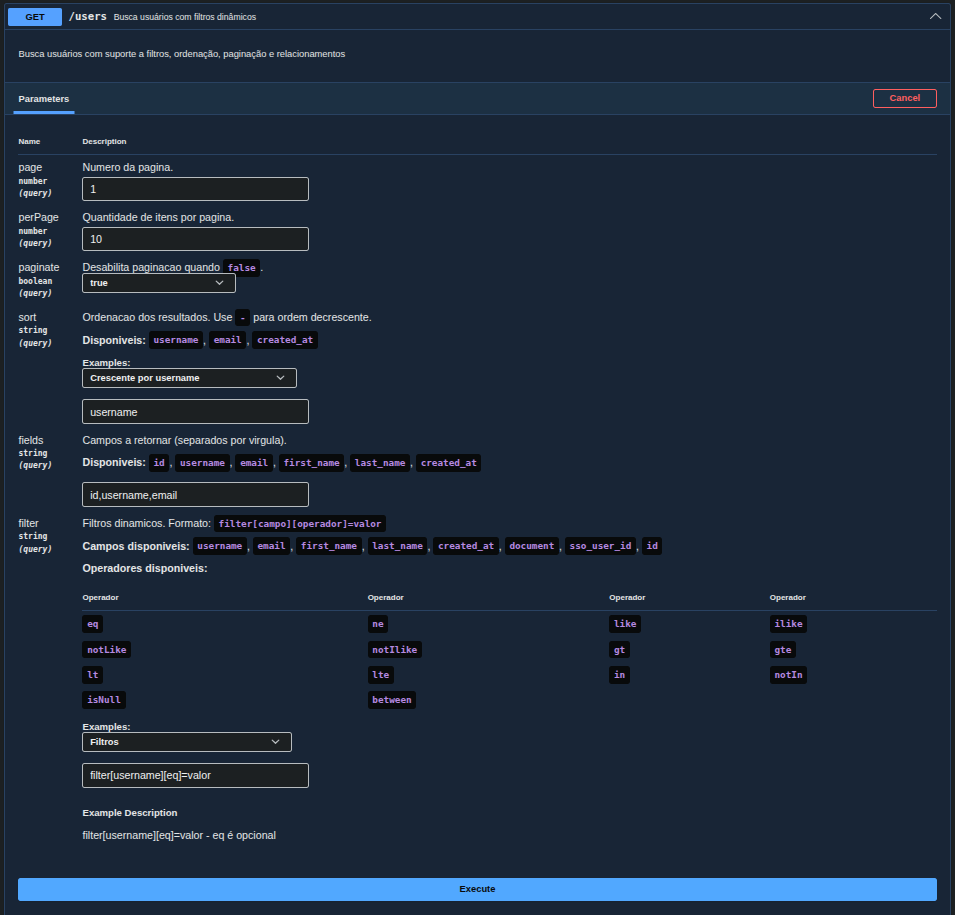Click the perPage input field
Viewport: 955px width, 915px height.
(x=196, y=239)
